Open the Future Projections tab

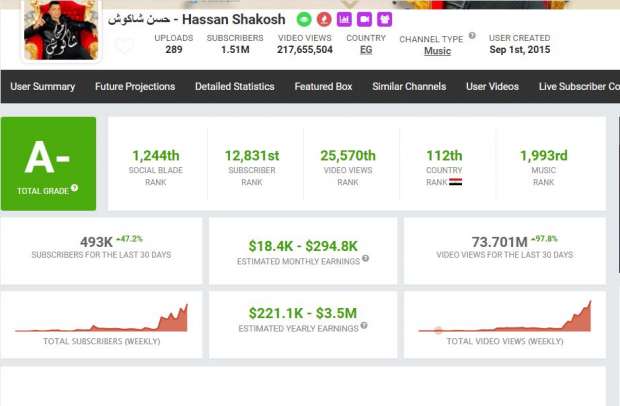click(x=135, y=87)
